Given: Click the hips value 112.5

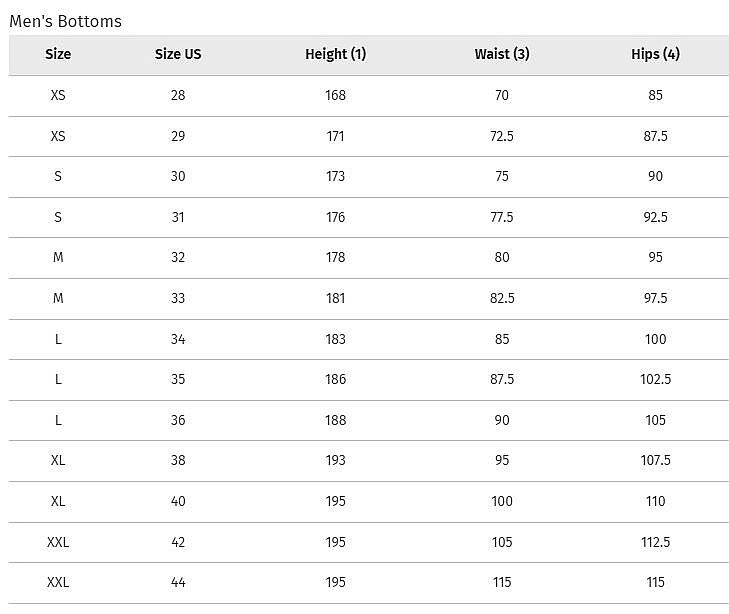Looking at the screenshot, I should (x=655, y=542).
